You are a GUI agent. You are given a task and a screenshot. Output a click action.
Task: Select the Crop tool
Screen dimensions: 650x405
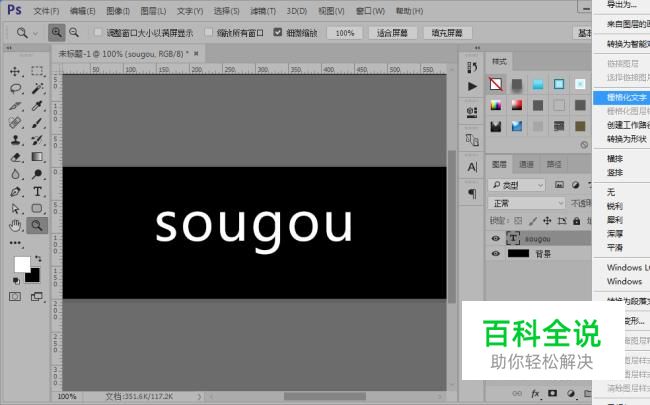[15, 106]
